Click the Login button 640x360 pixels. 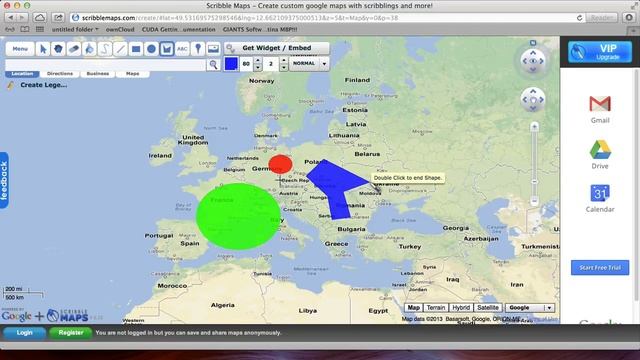point(24,333)
